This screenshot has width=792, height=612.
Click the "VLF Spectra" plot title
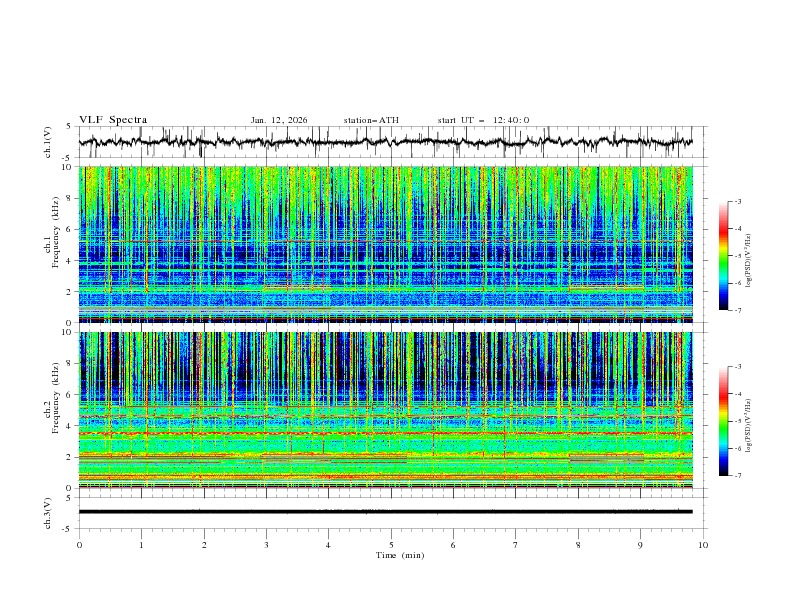(113, 120)
